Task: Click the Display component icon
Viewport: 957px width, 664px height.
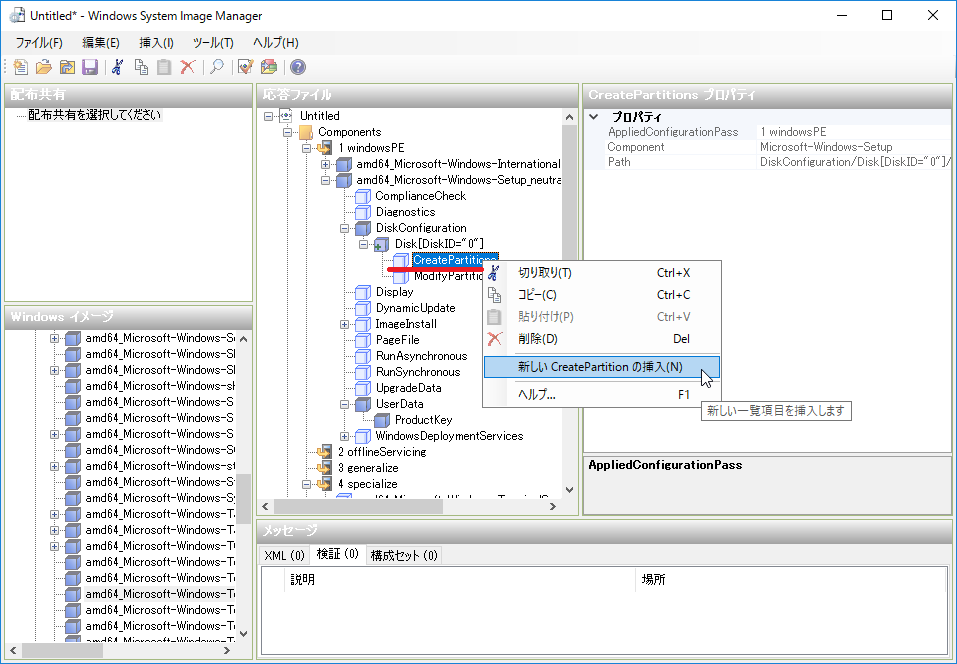Action: point(363,292)
